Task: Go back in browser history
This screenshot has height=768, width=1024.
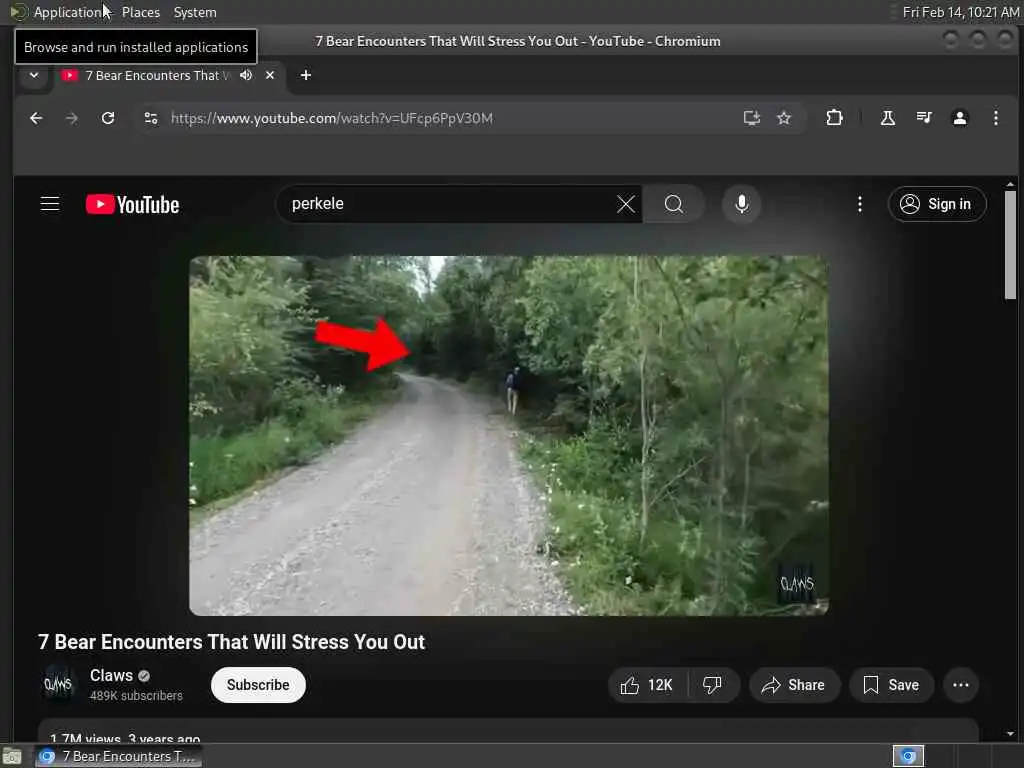Action: pos(36,118)
